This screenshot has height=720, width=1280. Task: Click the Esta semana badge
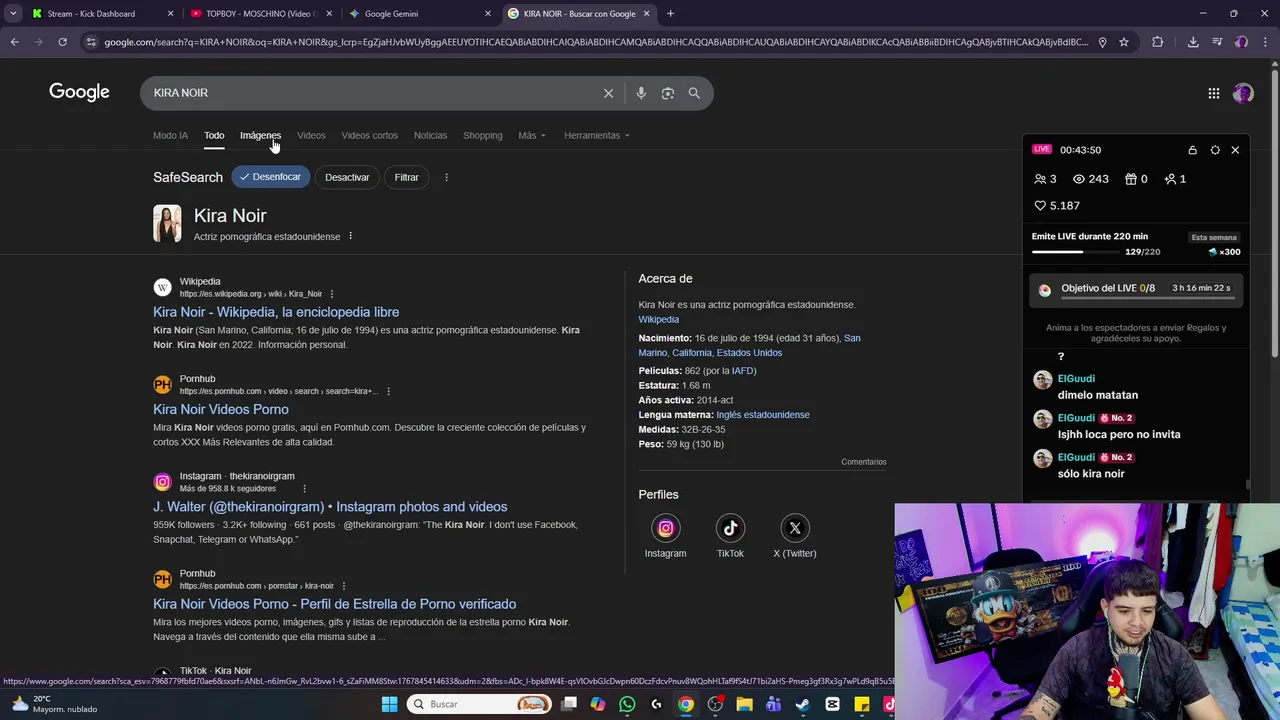pos(1214,237)
